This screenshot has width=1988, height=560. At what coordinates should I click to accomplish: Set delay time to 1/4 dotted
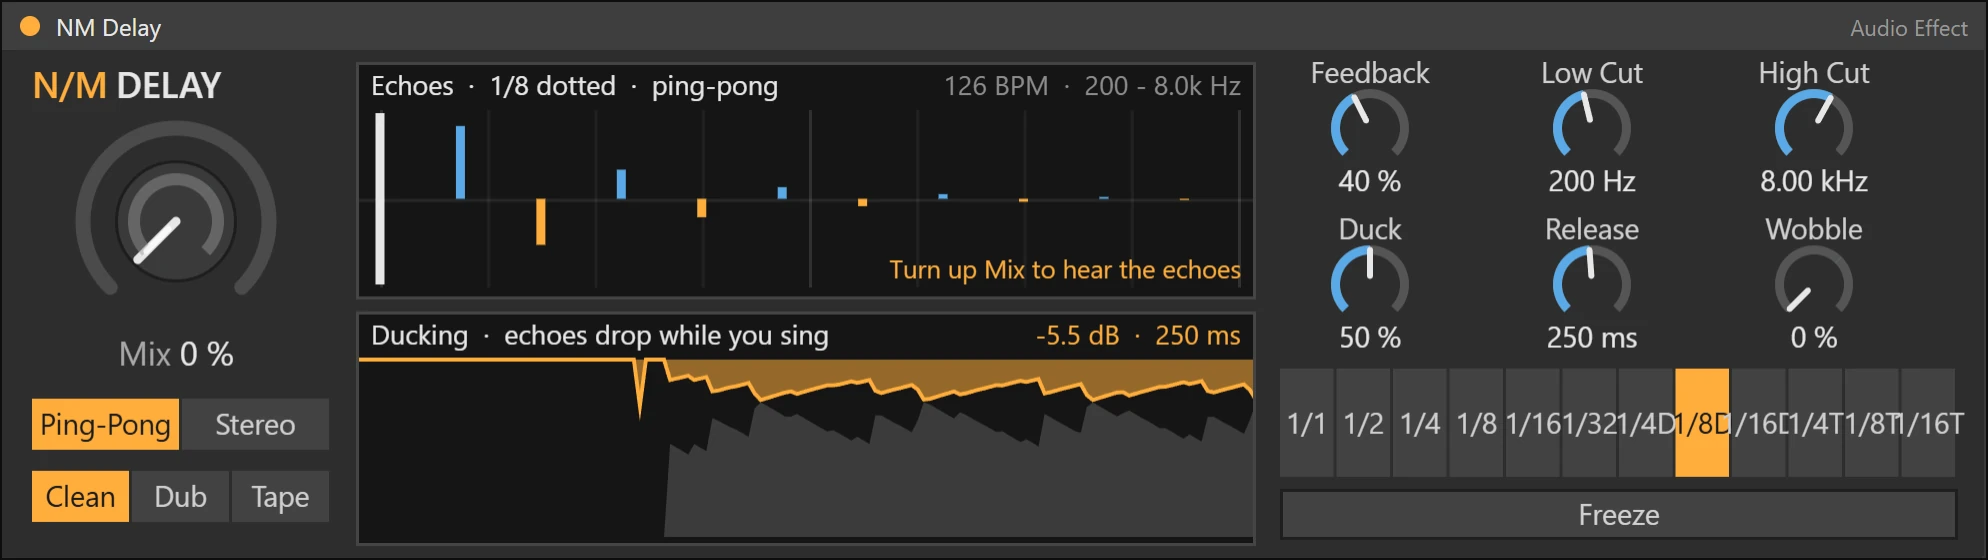(x=1646, y=423)
